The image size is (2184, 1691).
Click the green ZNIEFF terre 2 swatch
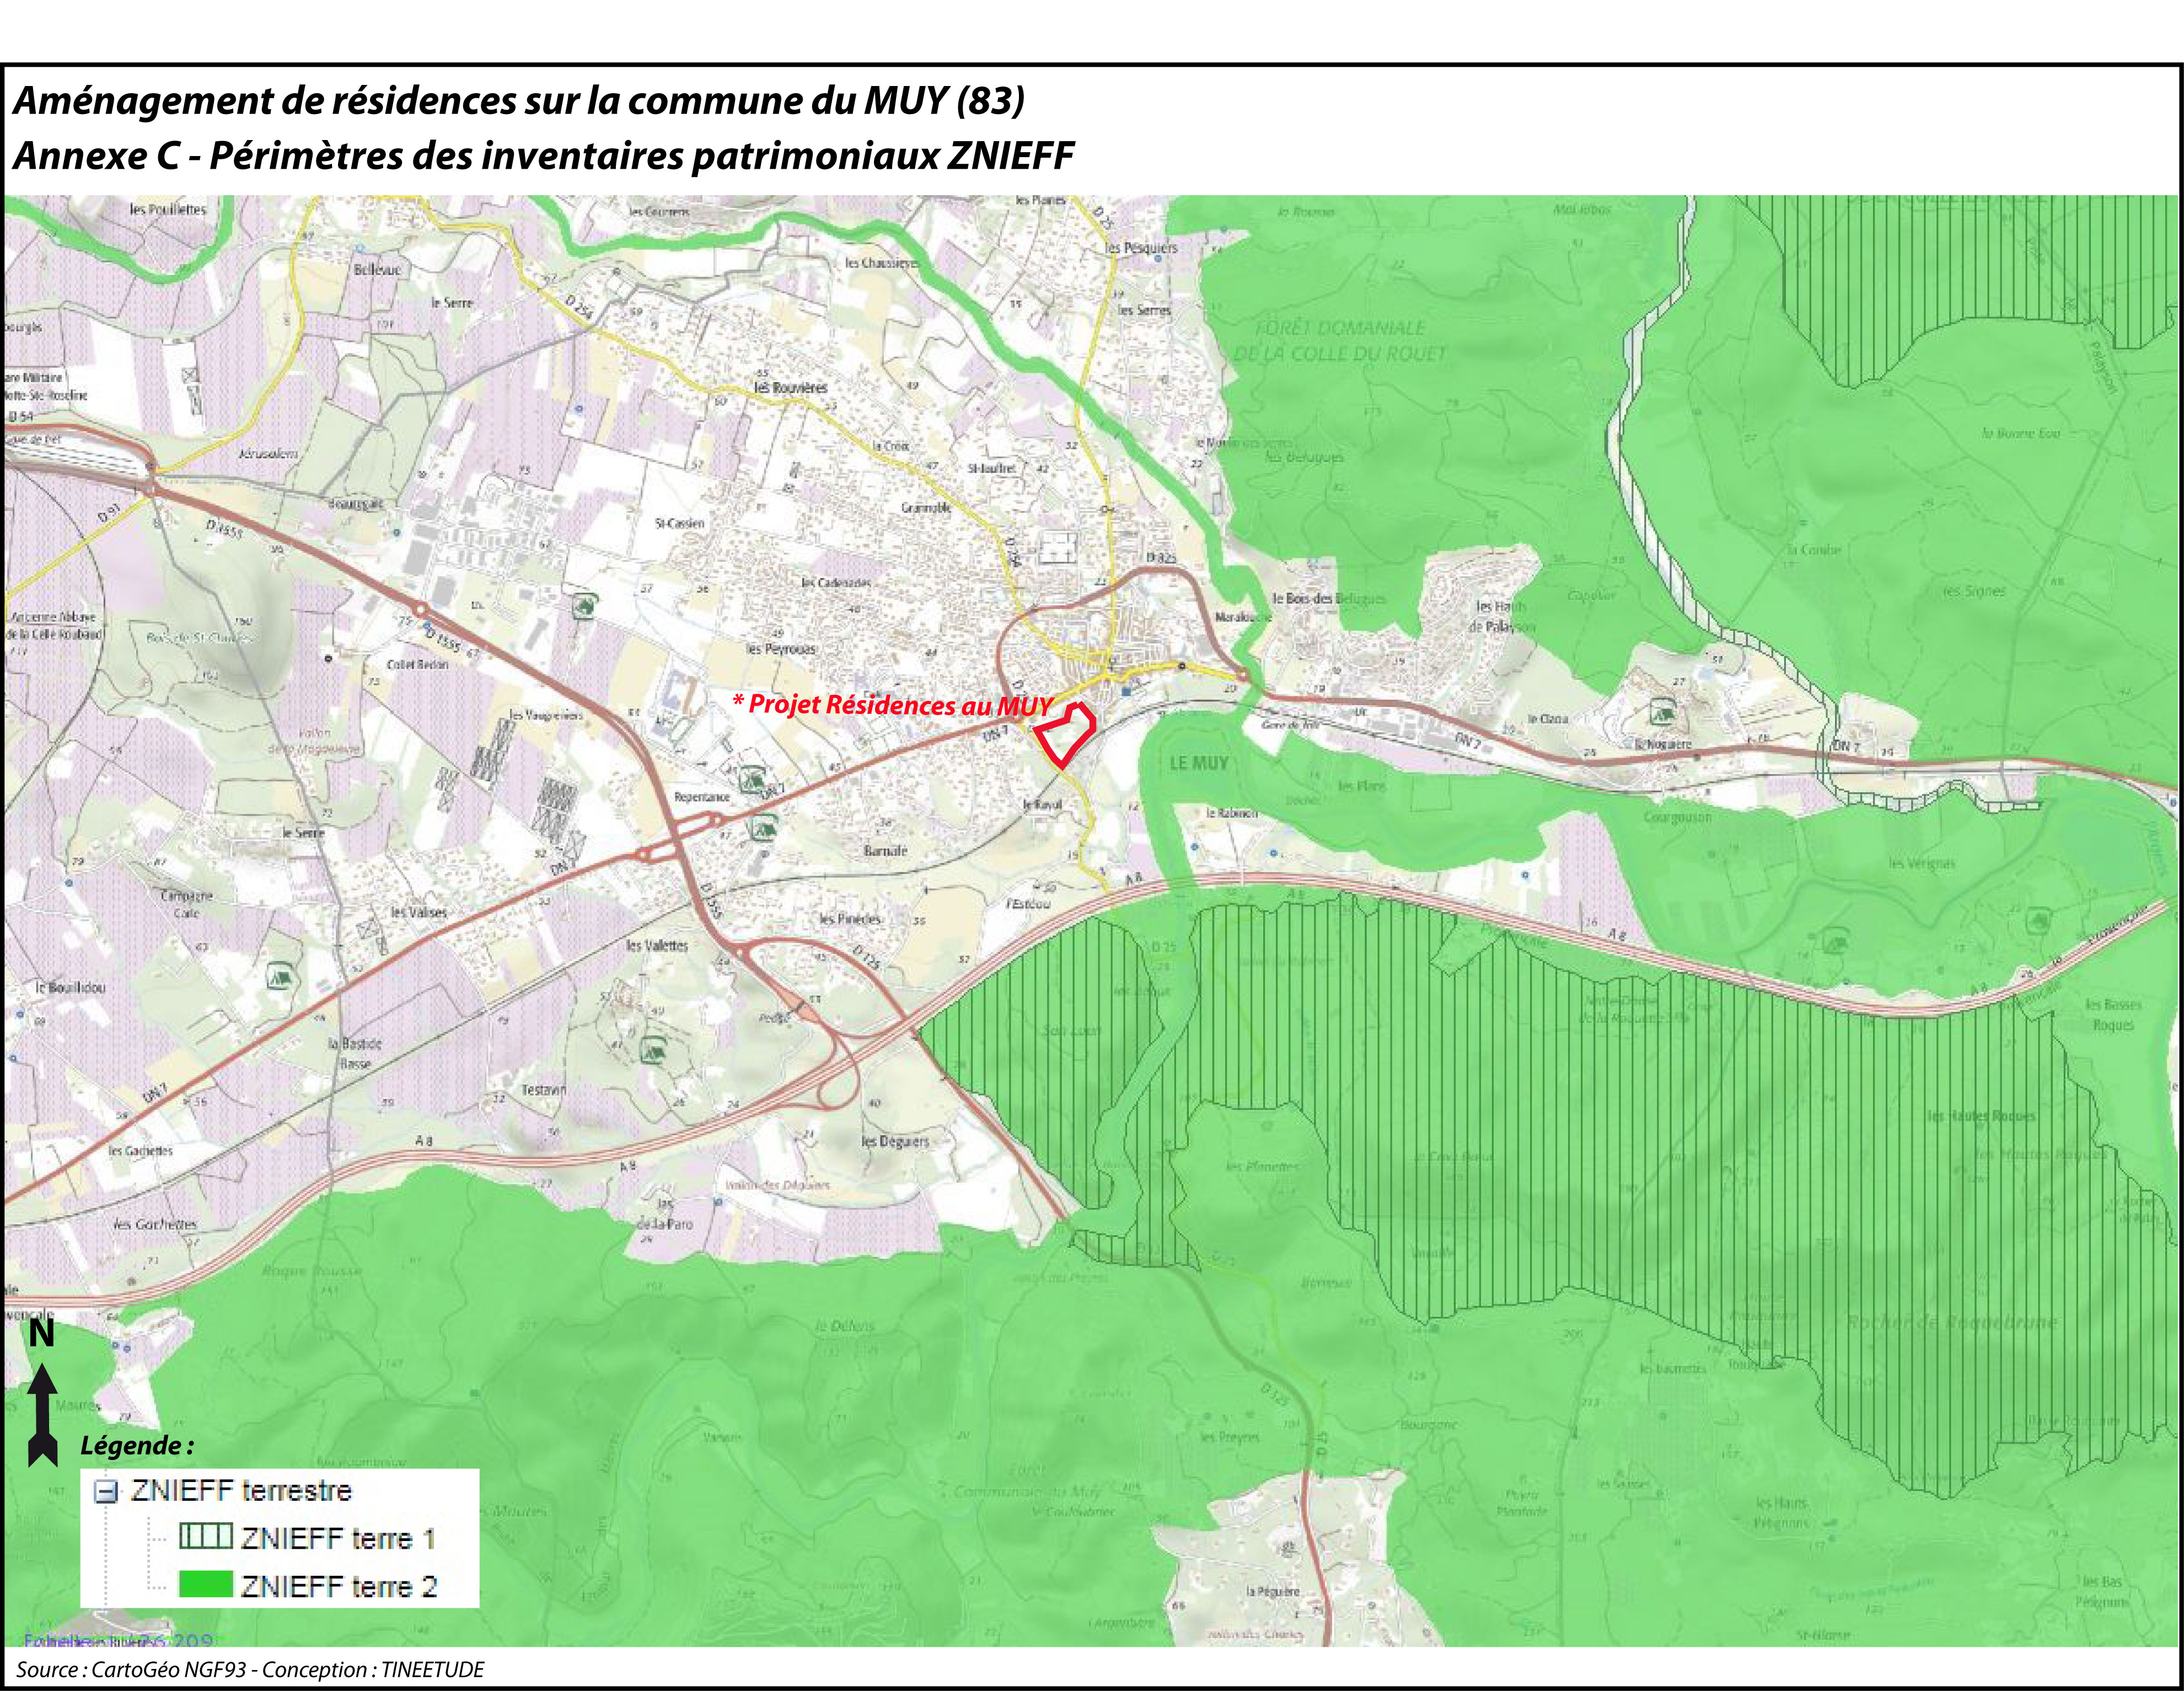click(x=206, y=1585)
